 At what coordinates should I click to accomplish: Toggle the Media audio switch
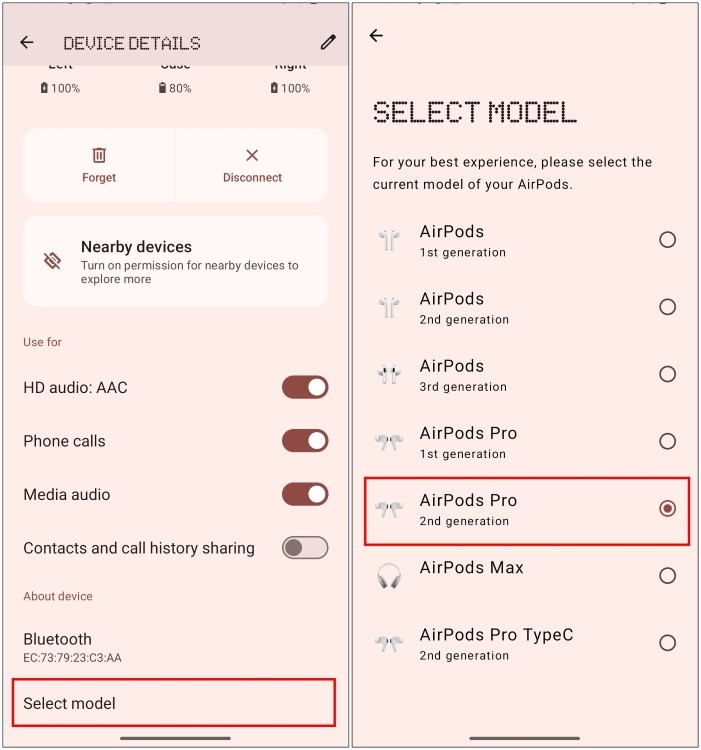coord(305,494)
